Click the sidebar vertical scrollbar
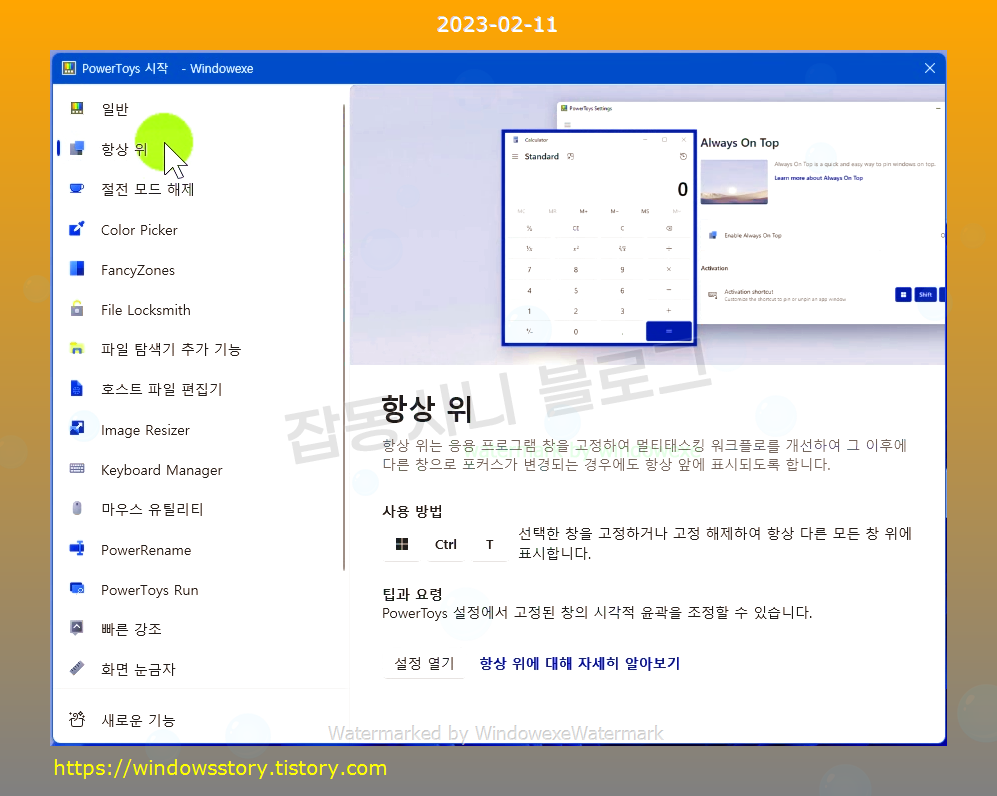Viewport: 997px width, 796px height. [344, 337]
